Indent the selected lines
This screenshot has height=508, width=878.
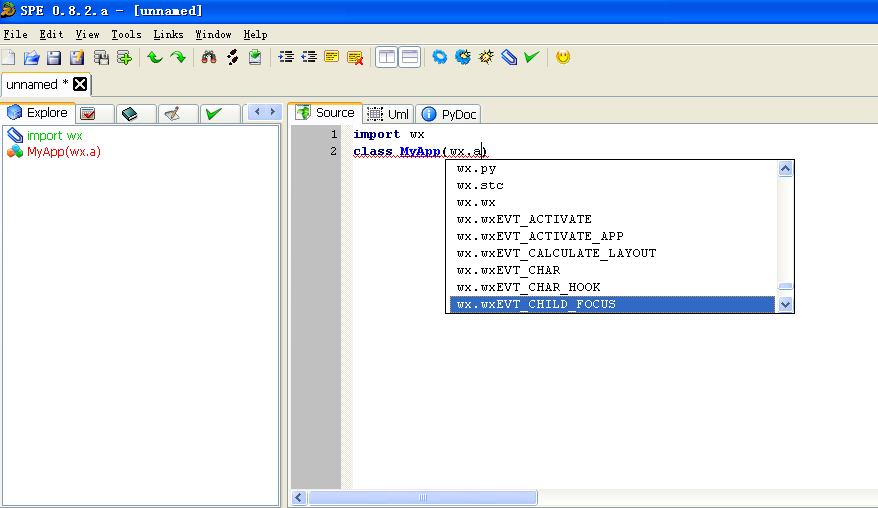point(286,57)
